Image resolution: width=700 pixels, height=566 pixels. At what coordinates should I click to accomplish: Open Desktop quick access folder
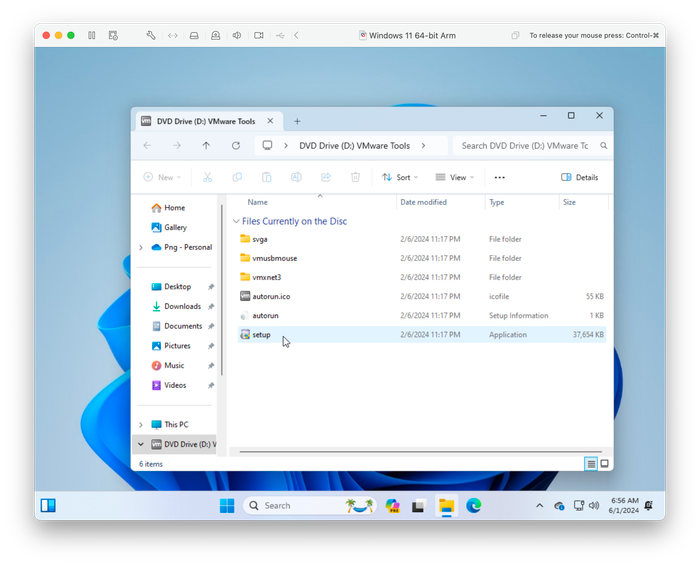pyautogui.click(x=178, y=287)
